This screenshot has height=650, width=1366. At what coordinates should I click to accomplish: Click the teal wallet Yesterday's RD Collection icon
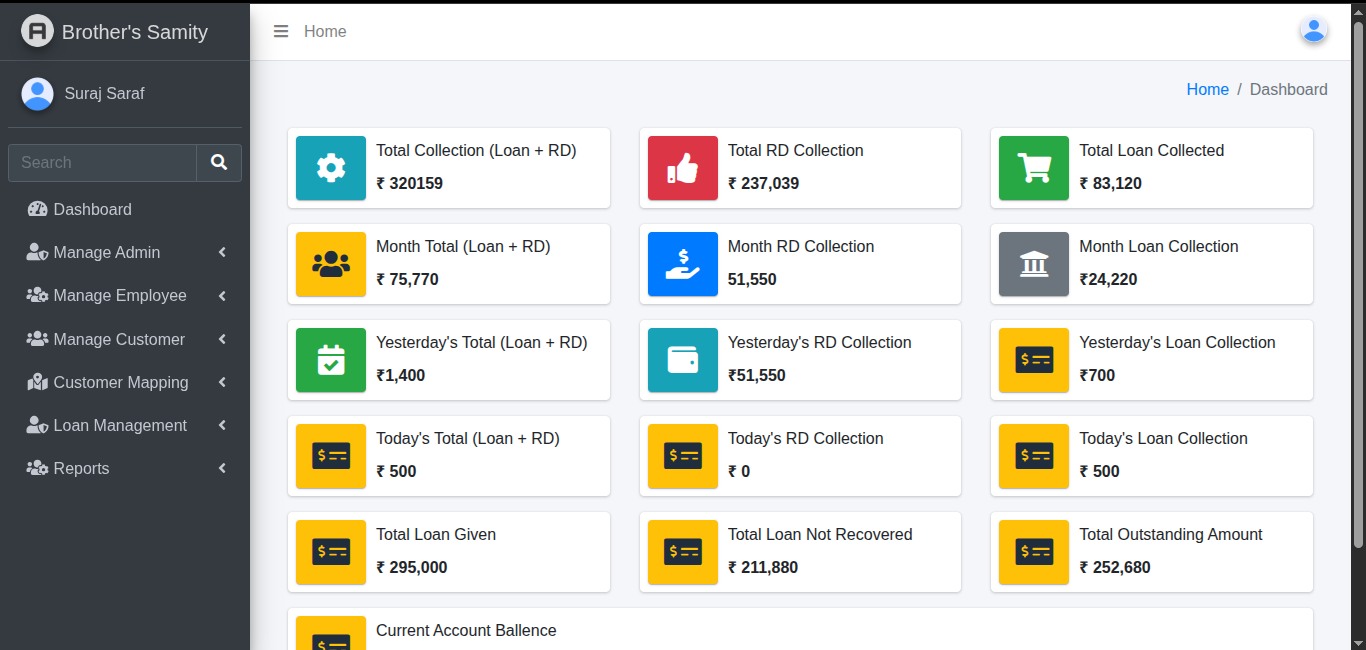682,360
